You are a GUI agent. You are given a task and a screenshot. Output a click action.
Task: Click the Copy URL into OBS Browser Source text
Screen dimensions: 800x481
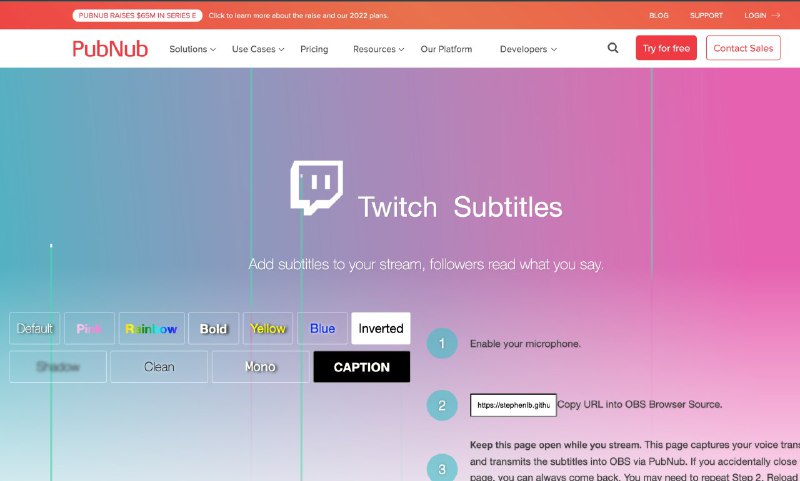[640, 404]
